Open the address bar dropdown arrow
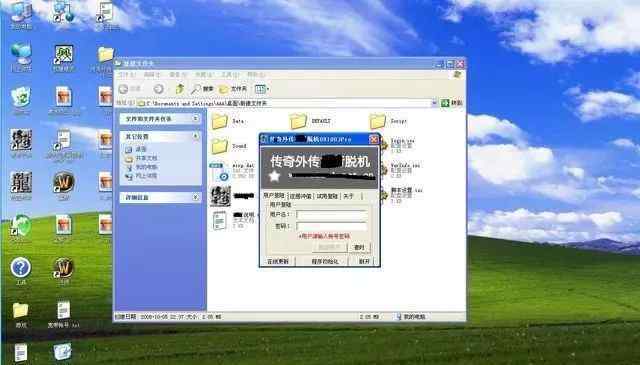This screenshot has height=365, width=640. (x=434, y=103)
